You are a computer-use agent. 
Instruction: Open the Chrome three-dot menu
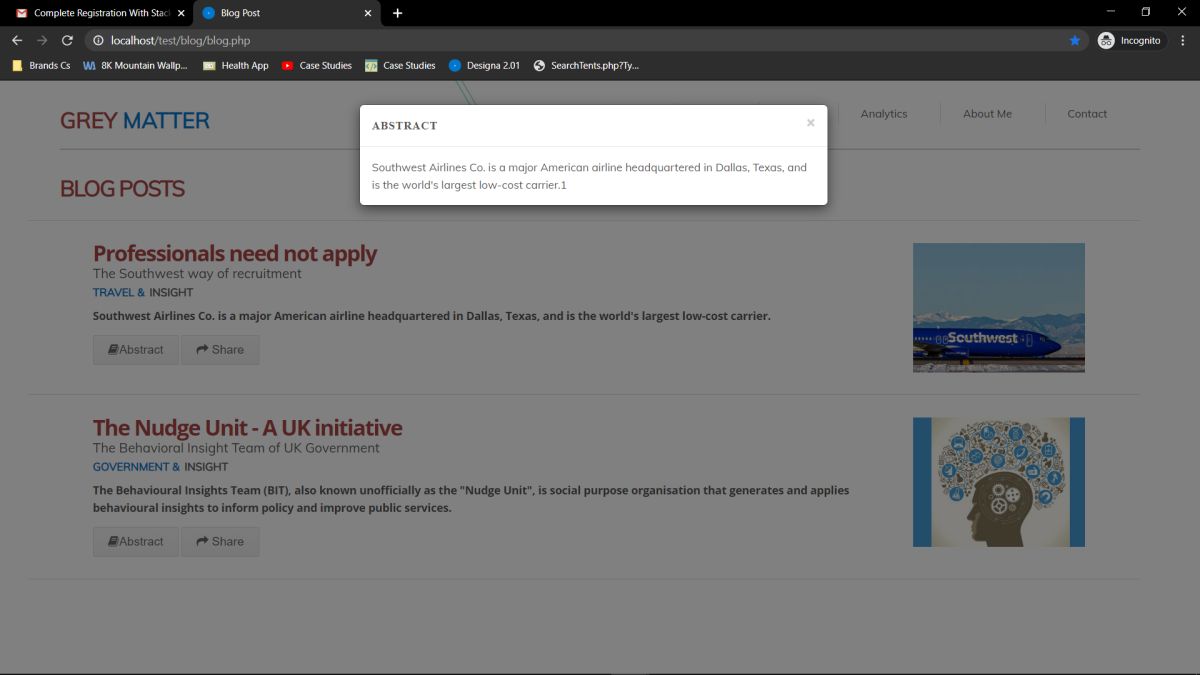[1183, 40]
